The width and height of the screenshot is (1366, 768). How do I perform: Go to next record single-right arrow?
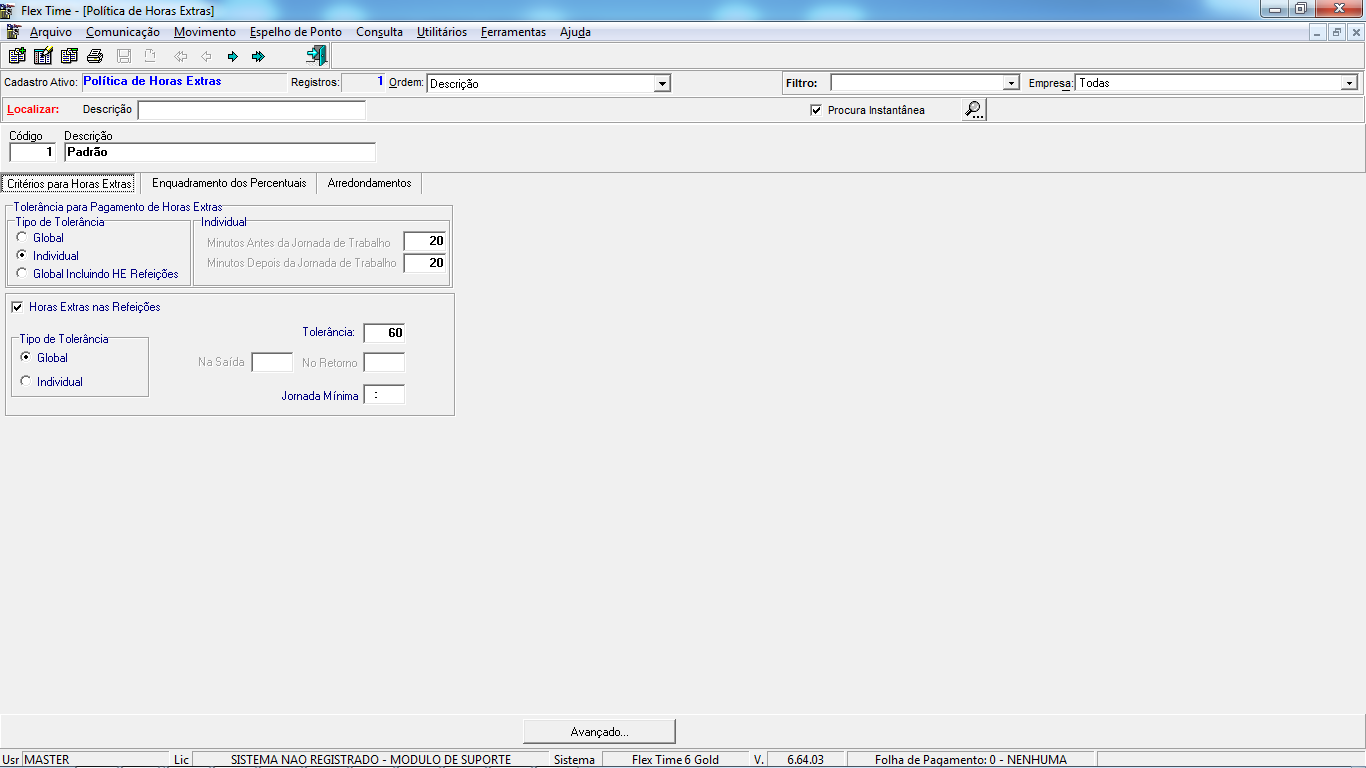tap(233, 56)
